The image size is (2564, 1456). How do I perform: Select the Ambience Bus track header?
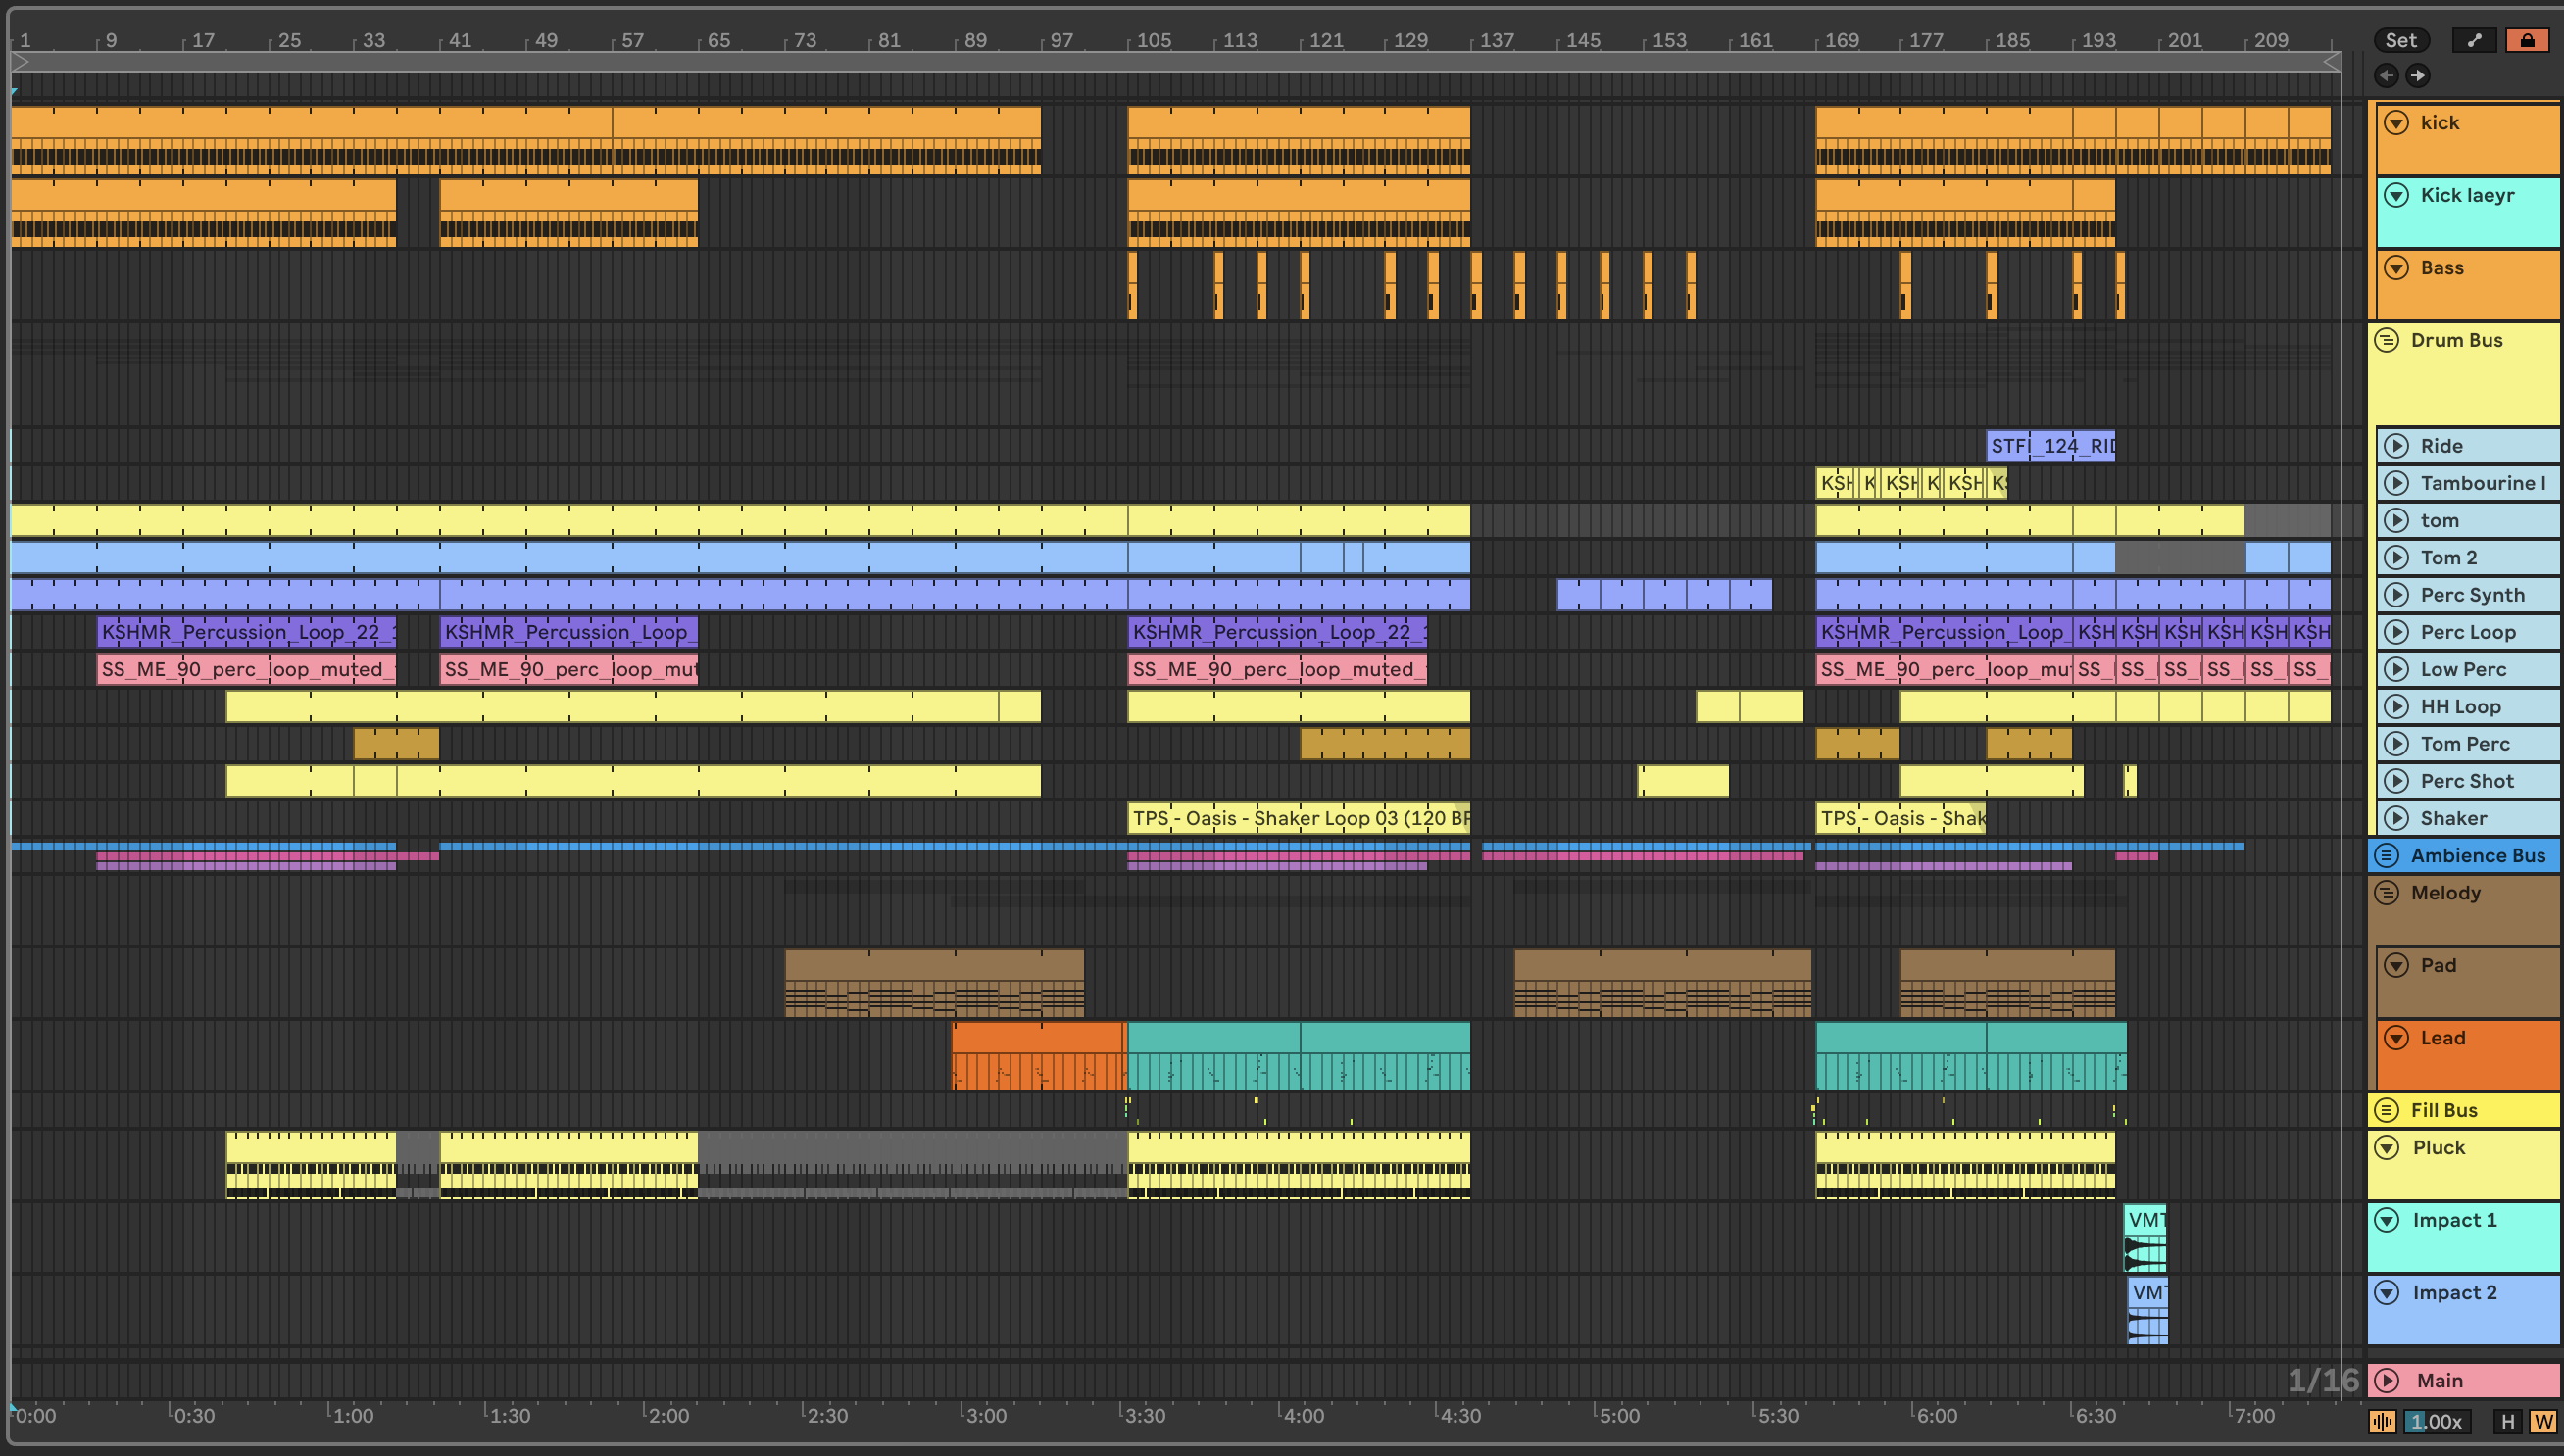tap(2464, 855)
